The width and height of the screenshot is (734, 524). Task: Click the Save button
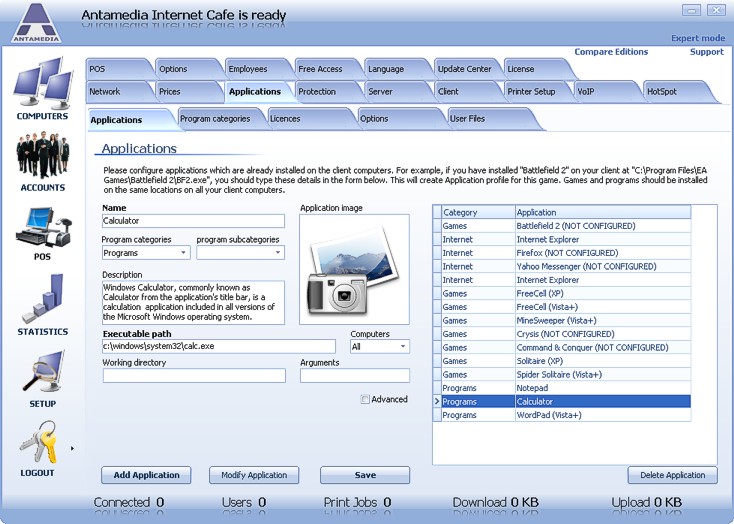pyautogui.click(x=365, y=475)
